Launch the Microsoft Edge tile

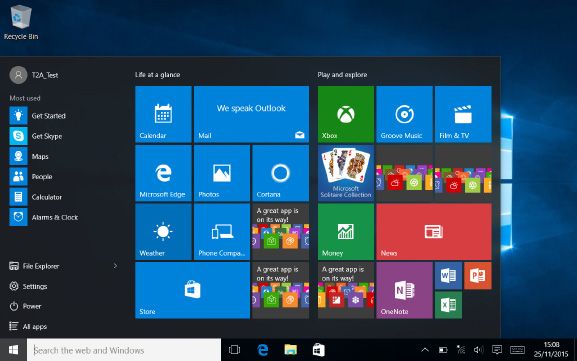pos(163,173)
